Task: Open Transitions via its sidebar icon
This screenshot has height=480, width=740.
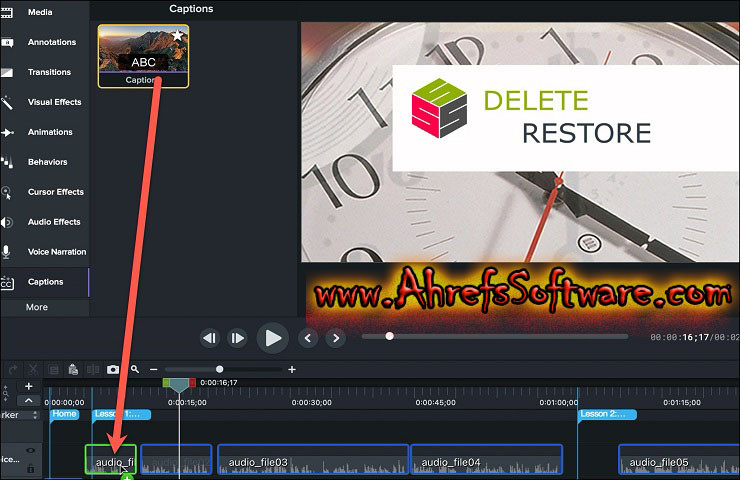Action: [7, 72]
